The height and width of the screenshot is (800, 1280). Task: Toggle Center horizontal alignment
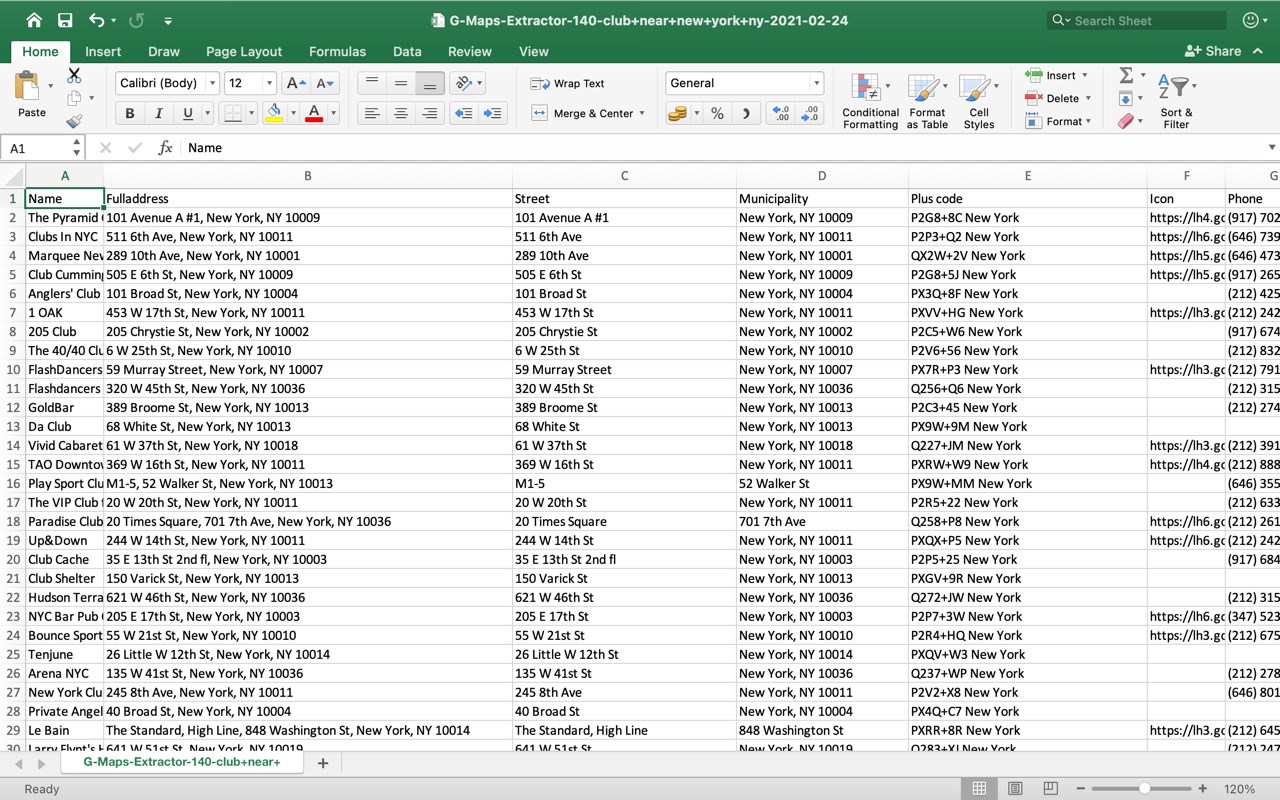pyautogui.click(x=401, y=113)
